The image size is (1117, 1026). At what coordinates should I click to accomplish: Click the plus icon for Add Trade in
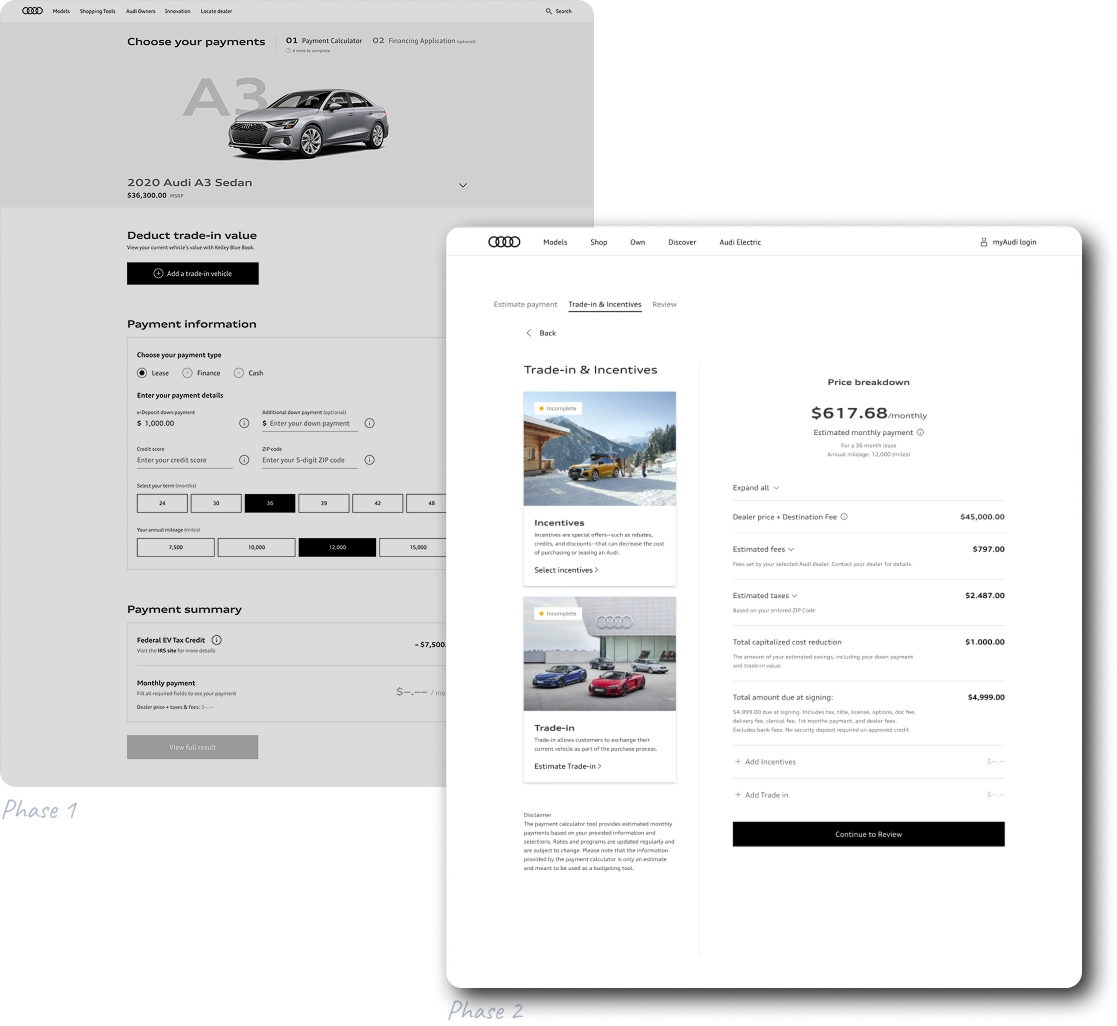tap(738, 794)
